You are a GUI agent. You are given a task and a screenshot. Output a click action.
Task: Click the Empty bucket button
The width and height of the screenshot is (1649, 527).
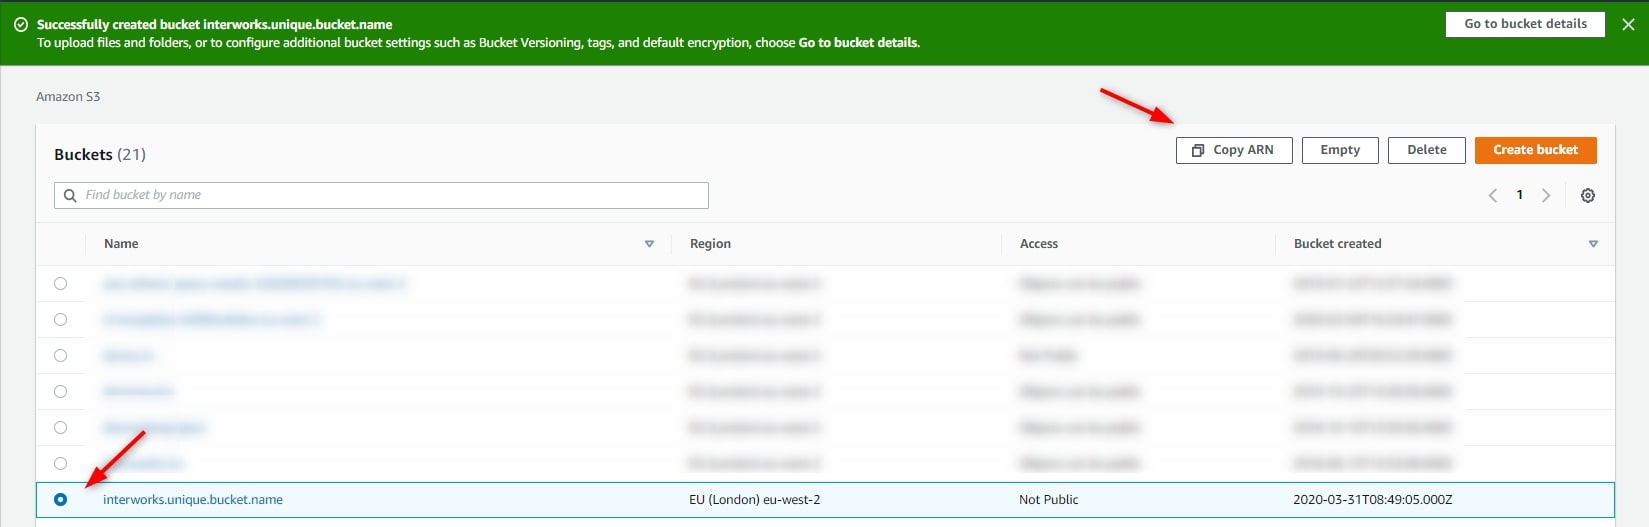1340,150
